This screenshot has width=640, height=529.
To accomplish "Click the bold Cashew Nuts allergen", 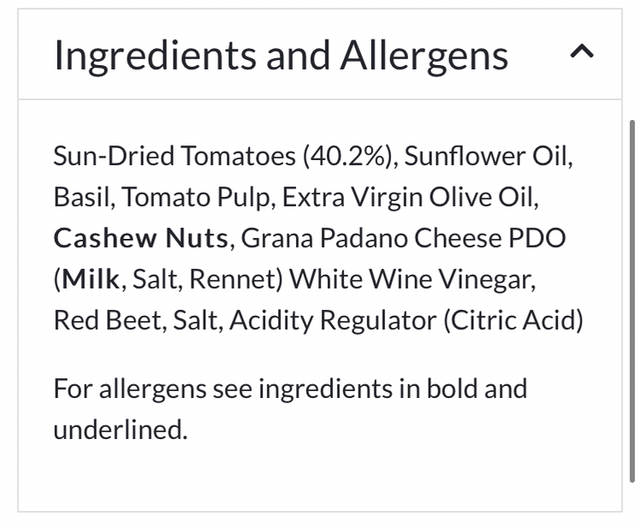I will (x=142, y=238).
